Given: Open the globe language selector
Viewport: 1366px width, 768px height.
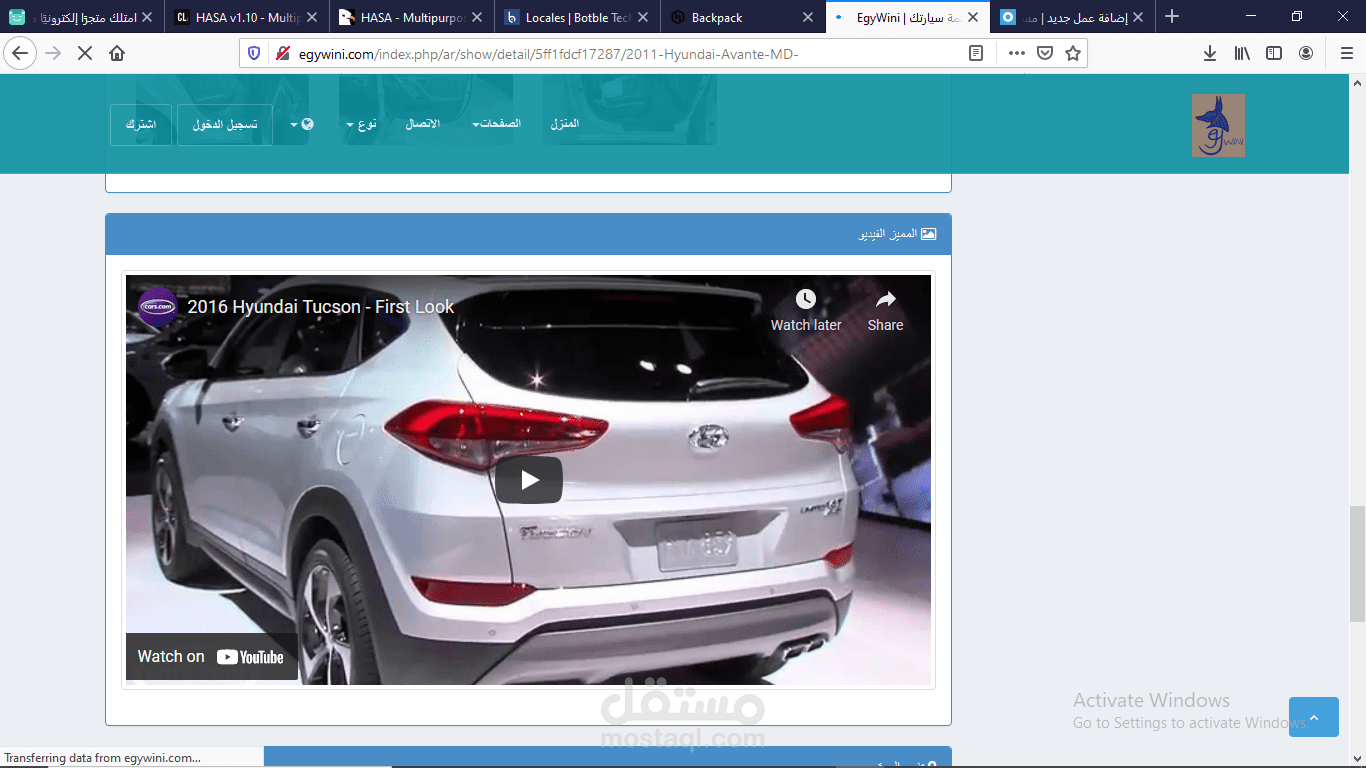Looking at the screenshot, I should (302, 124).
